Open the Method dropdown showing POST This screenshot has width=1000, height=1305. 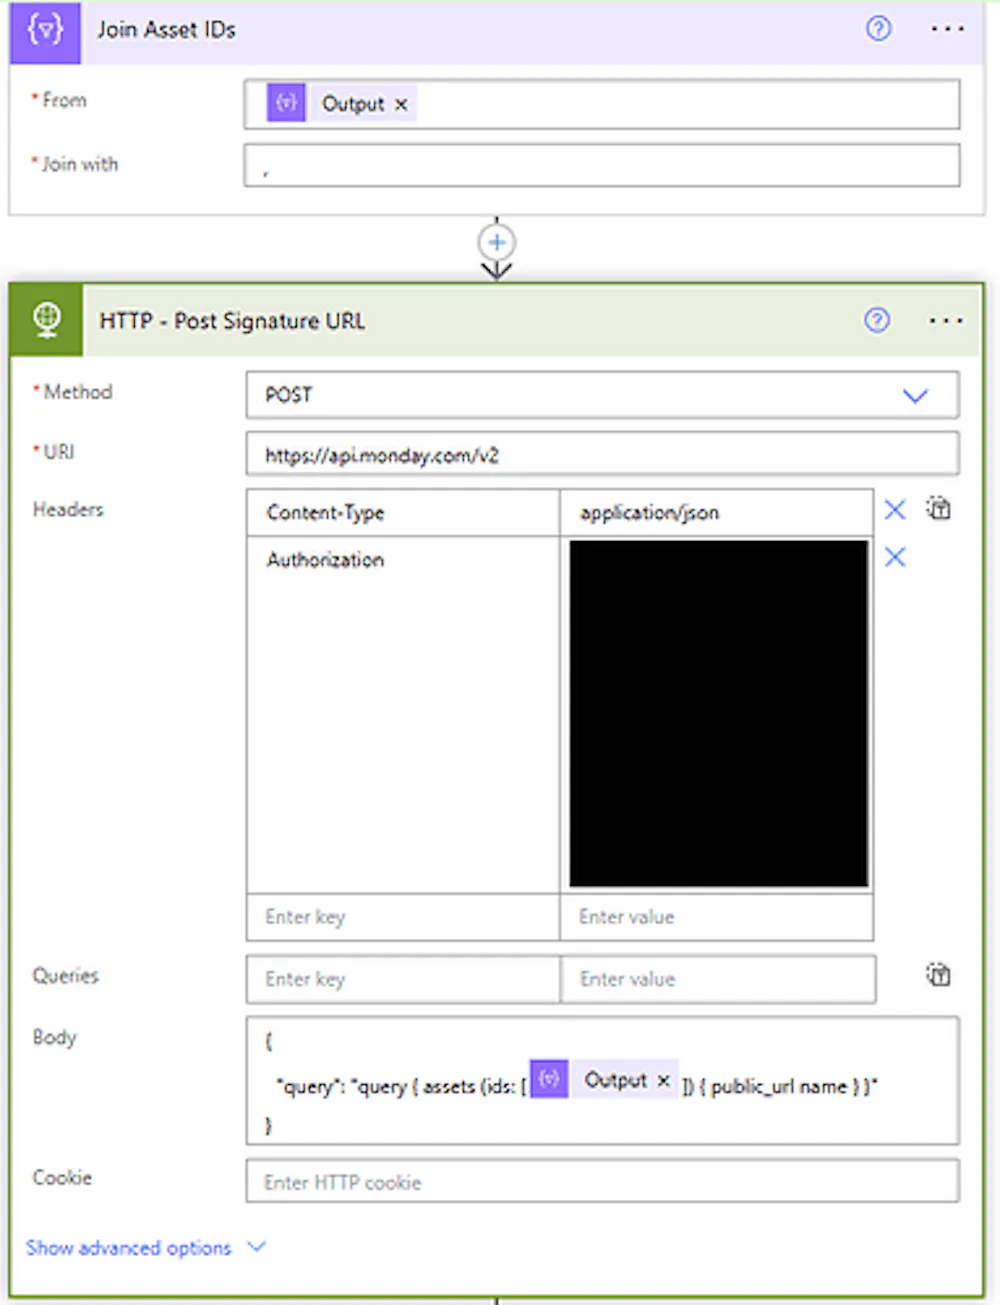[x=602, y=395]
